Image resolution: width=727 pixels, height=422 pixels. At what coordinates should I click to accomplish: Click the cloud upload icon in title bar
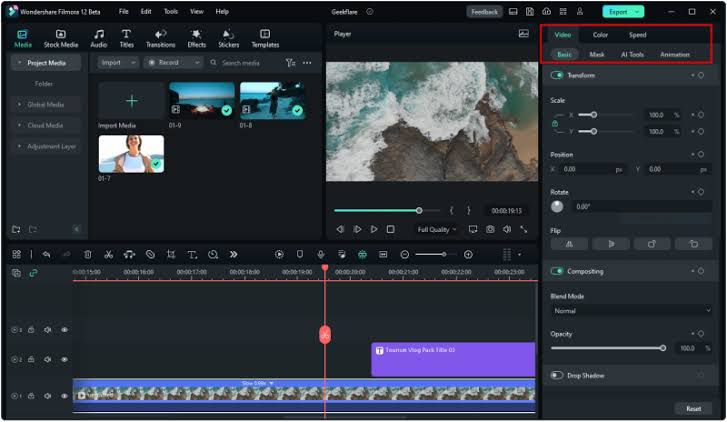coord(546,12)
